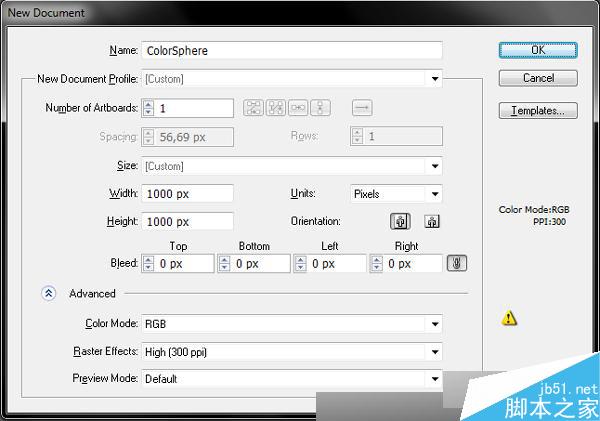Select Arrange by Row artboard layout icon
Screen dimensions: 600x421
point(298,108)
